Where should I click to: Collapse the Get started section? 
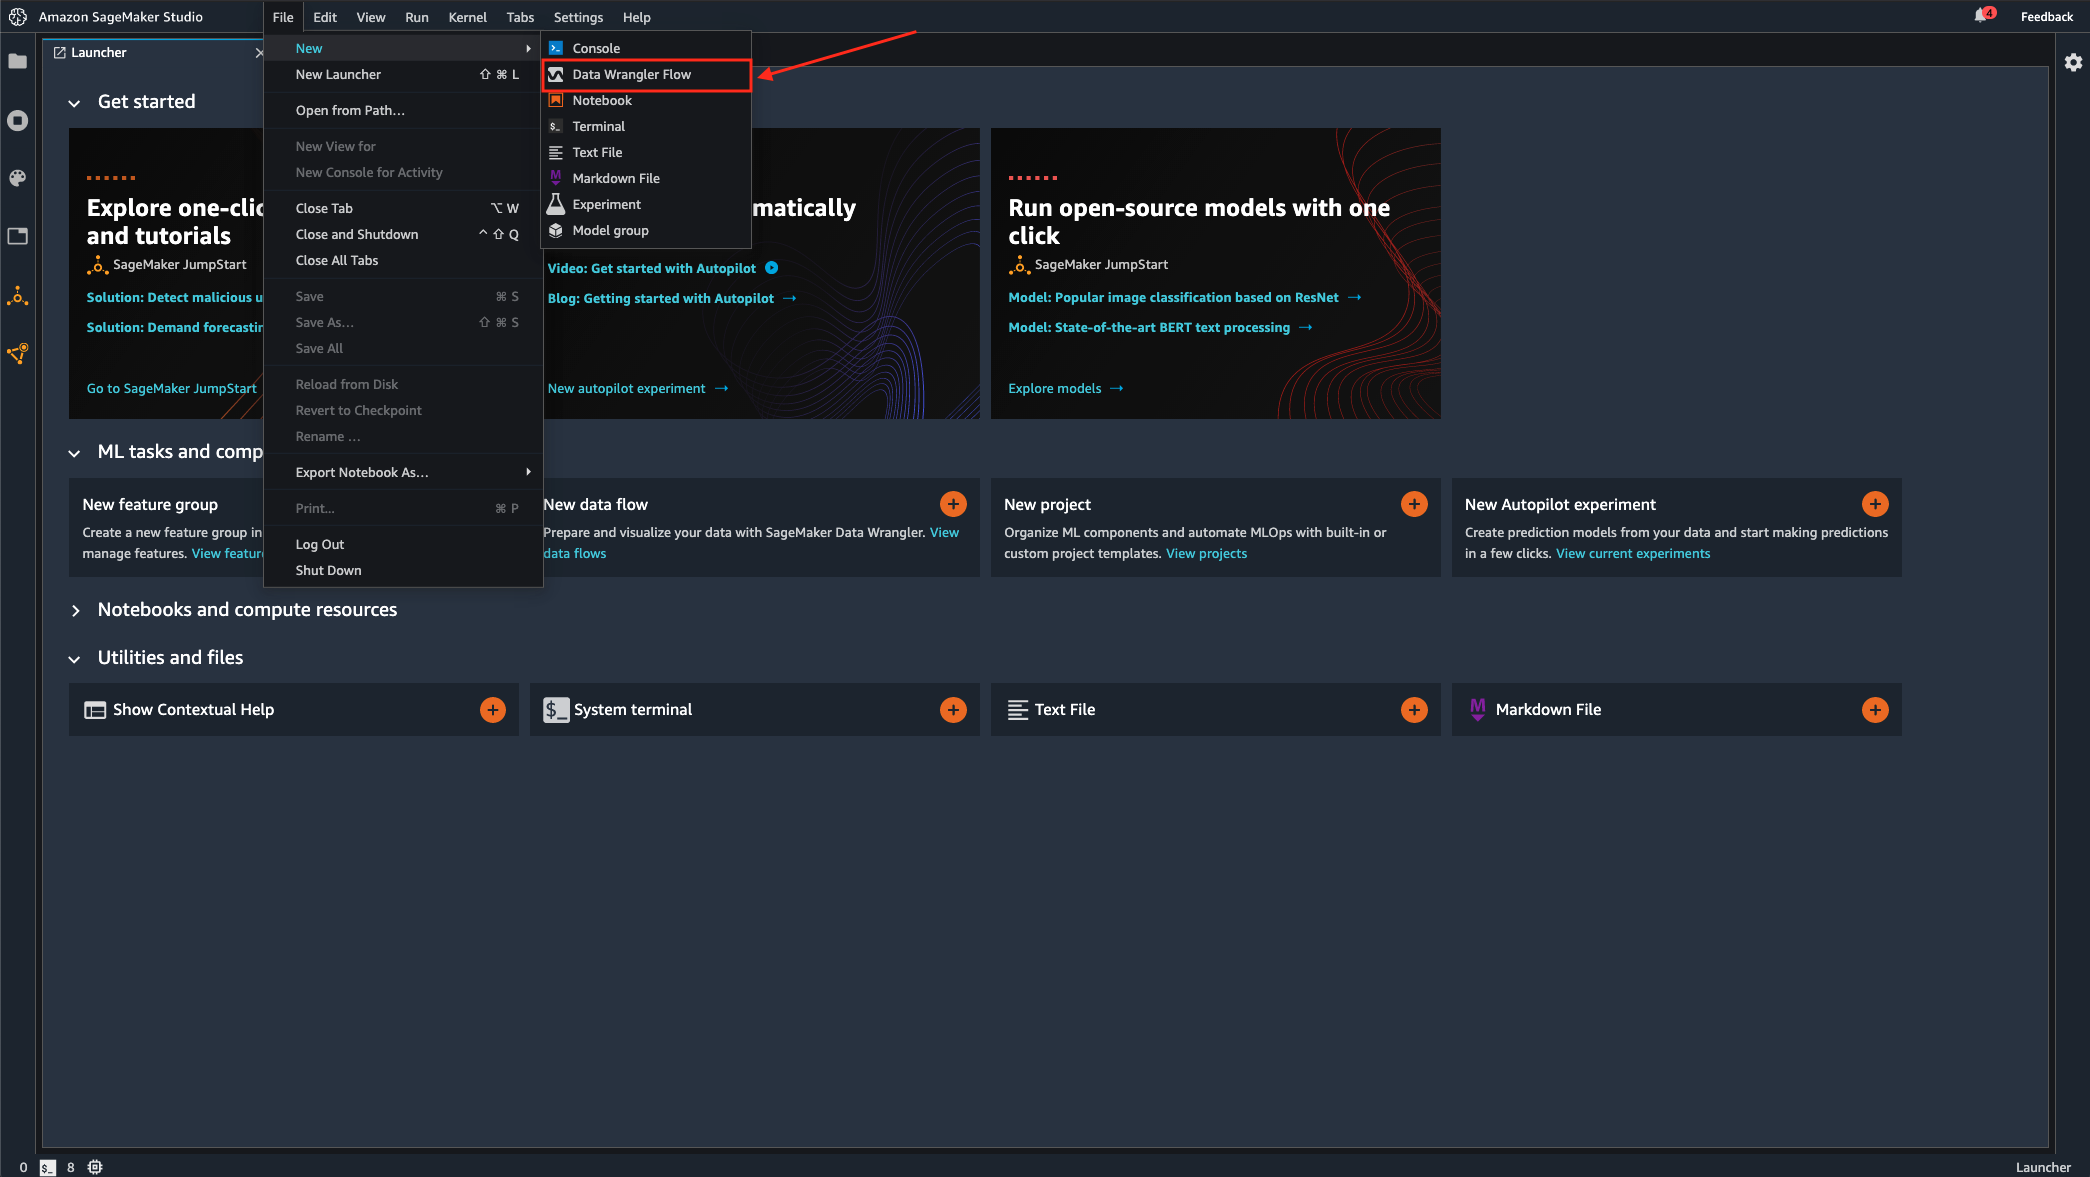coord(74,103)
